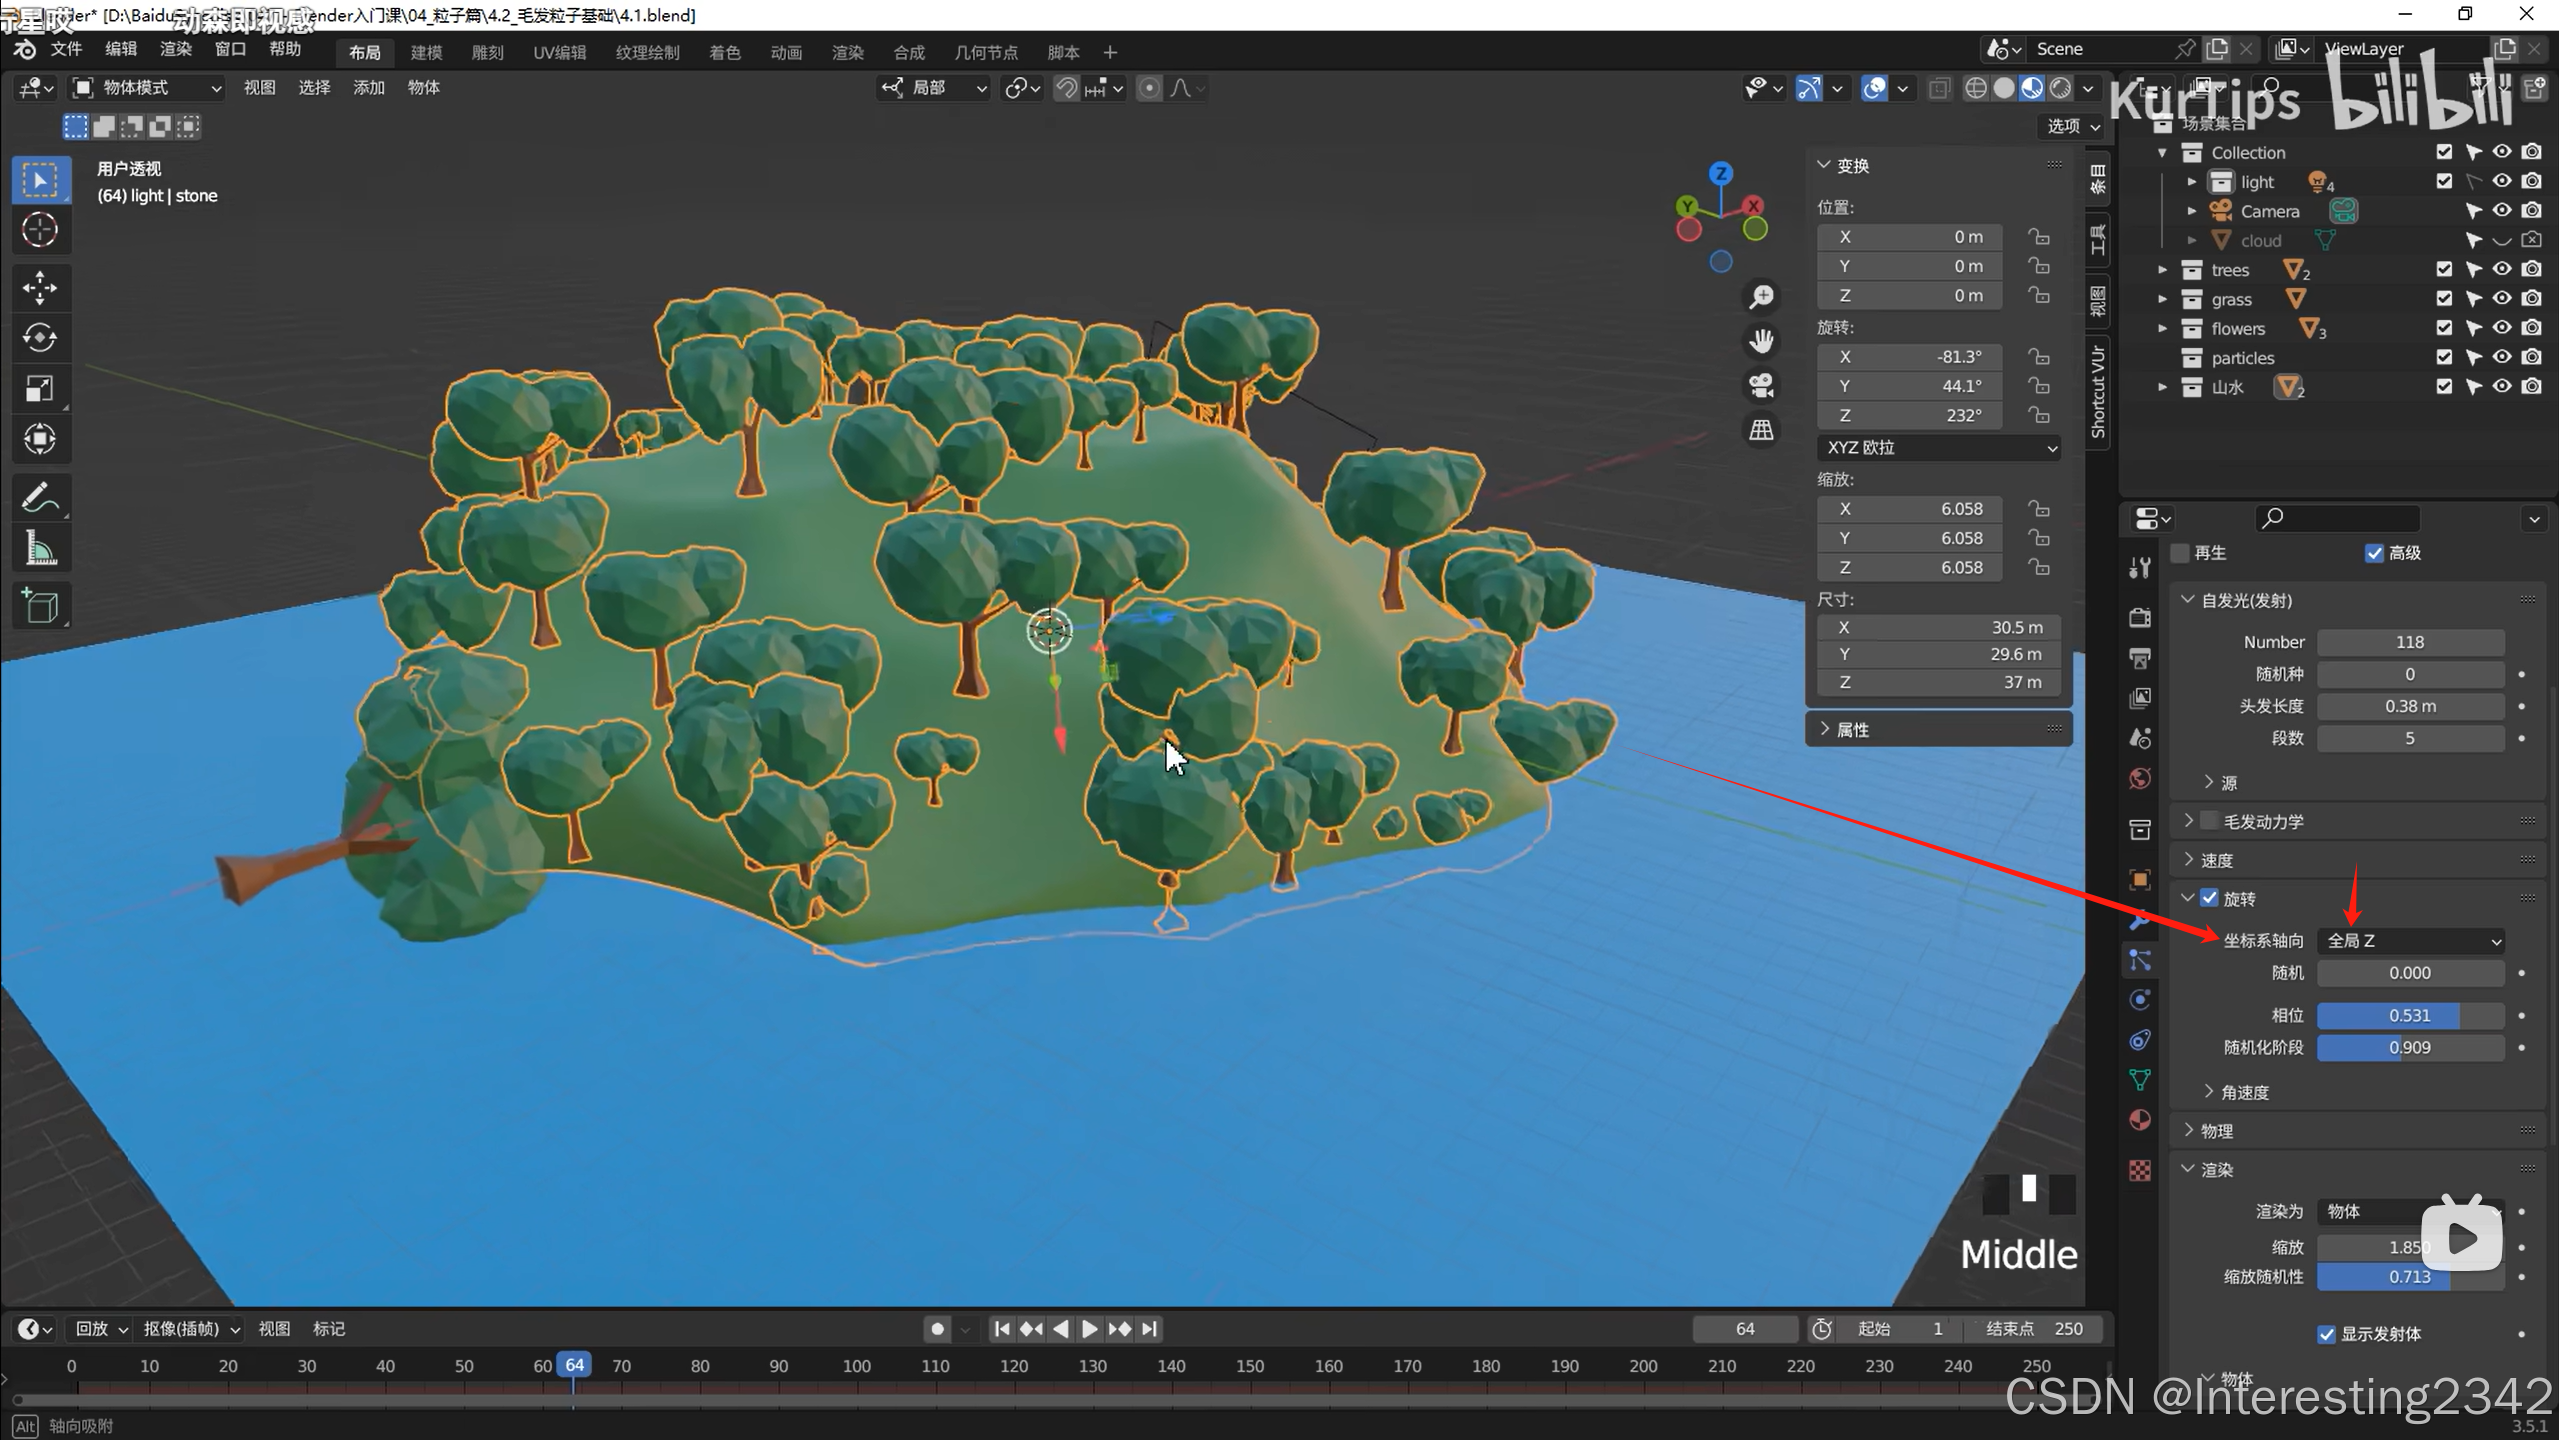This screenshot has height=1440, width=2559.
Task: Open the 坐标系轴向 全局 Z dropdown
Action: [x=2410, y=941]
